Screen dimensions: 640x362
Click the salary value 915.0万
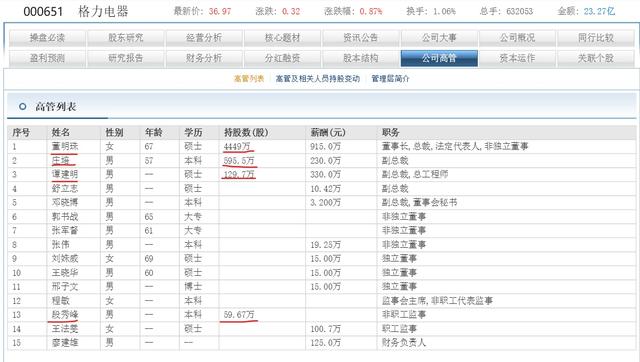(325, 147)
